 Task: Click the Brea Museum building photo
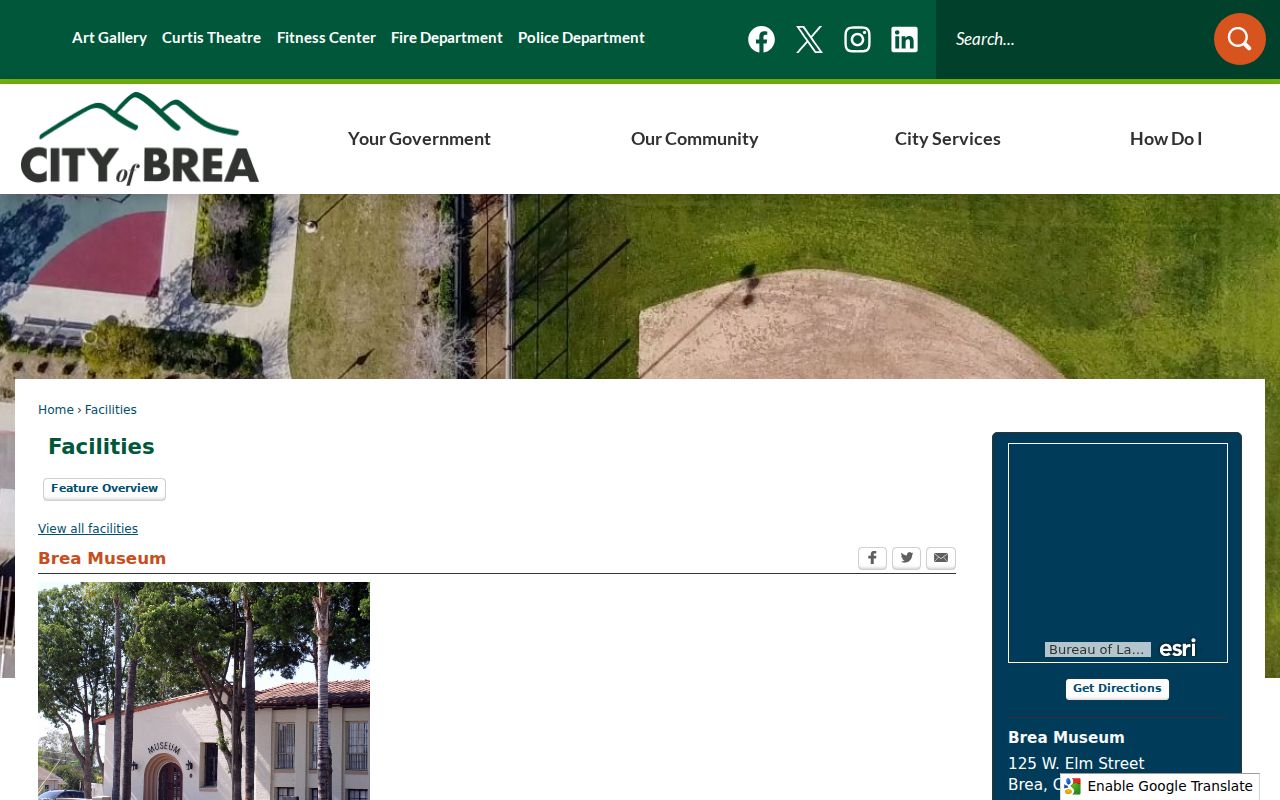pyautogui.click(x=204, y=691)
